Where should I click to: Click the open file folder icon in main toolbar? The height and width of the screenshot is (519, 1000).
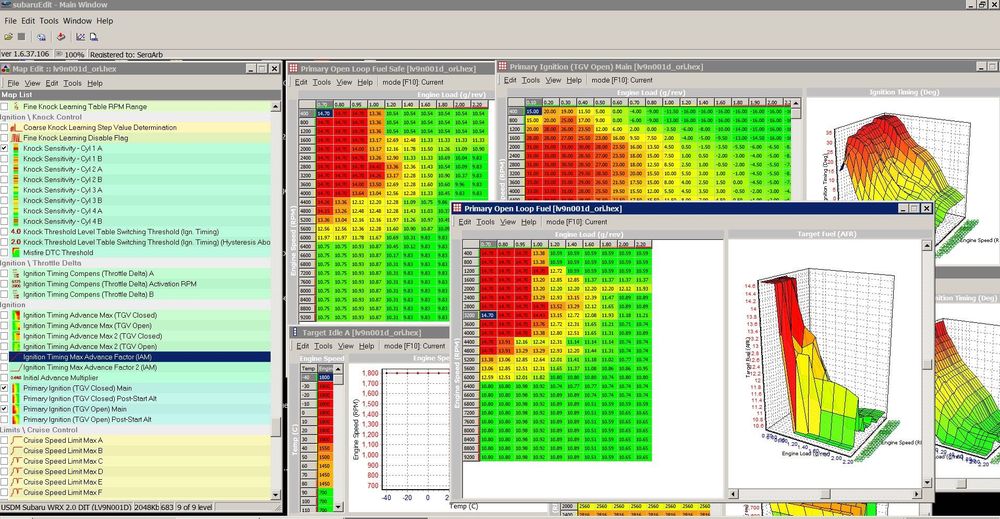coord(8,37)
